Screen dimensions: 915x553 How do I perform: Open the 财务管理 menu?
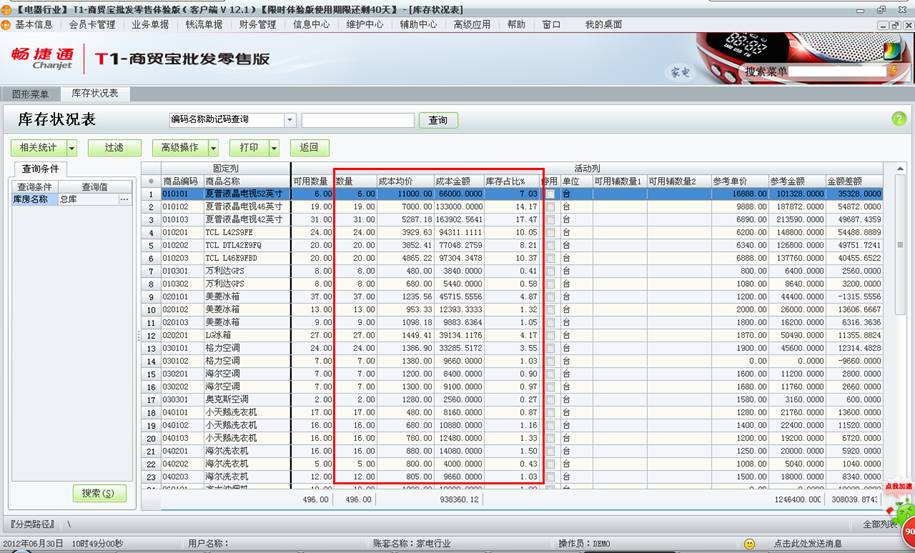257,24
